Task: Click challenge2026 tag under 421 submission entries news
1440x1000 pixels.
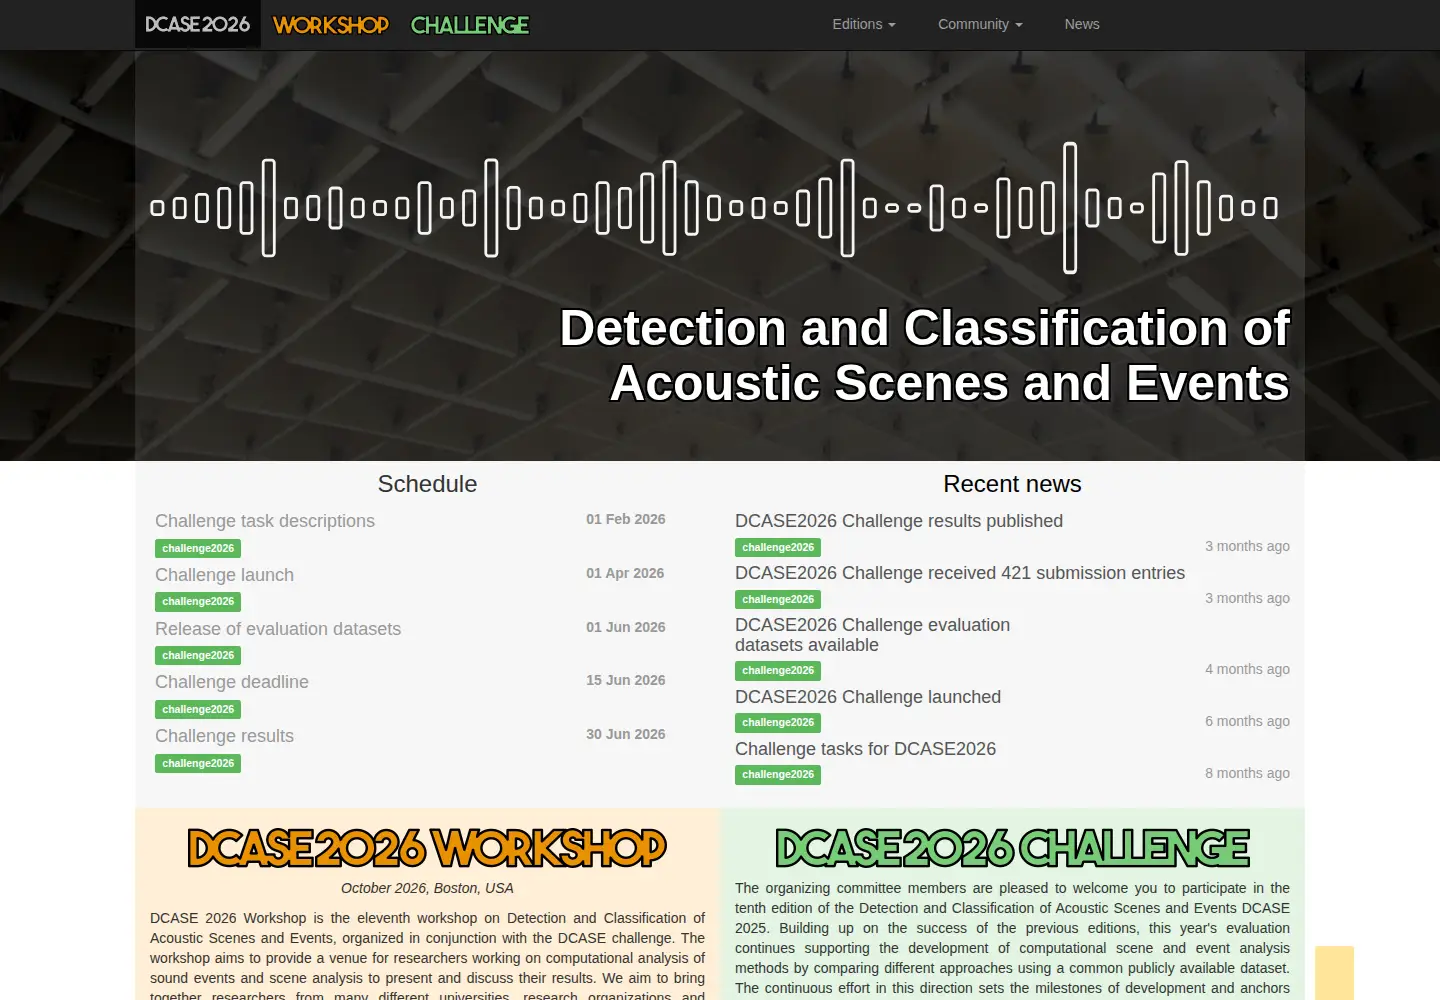Action: (778, 599)
